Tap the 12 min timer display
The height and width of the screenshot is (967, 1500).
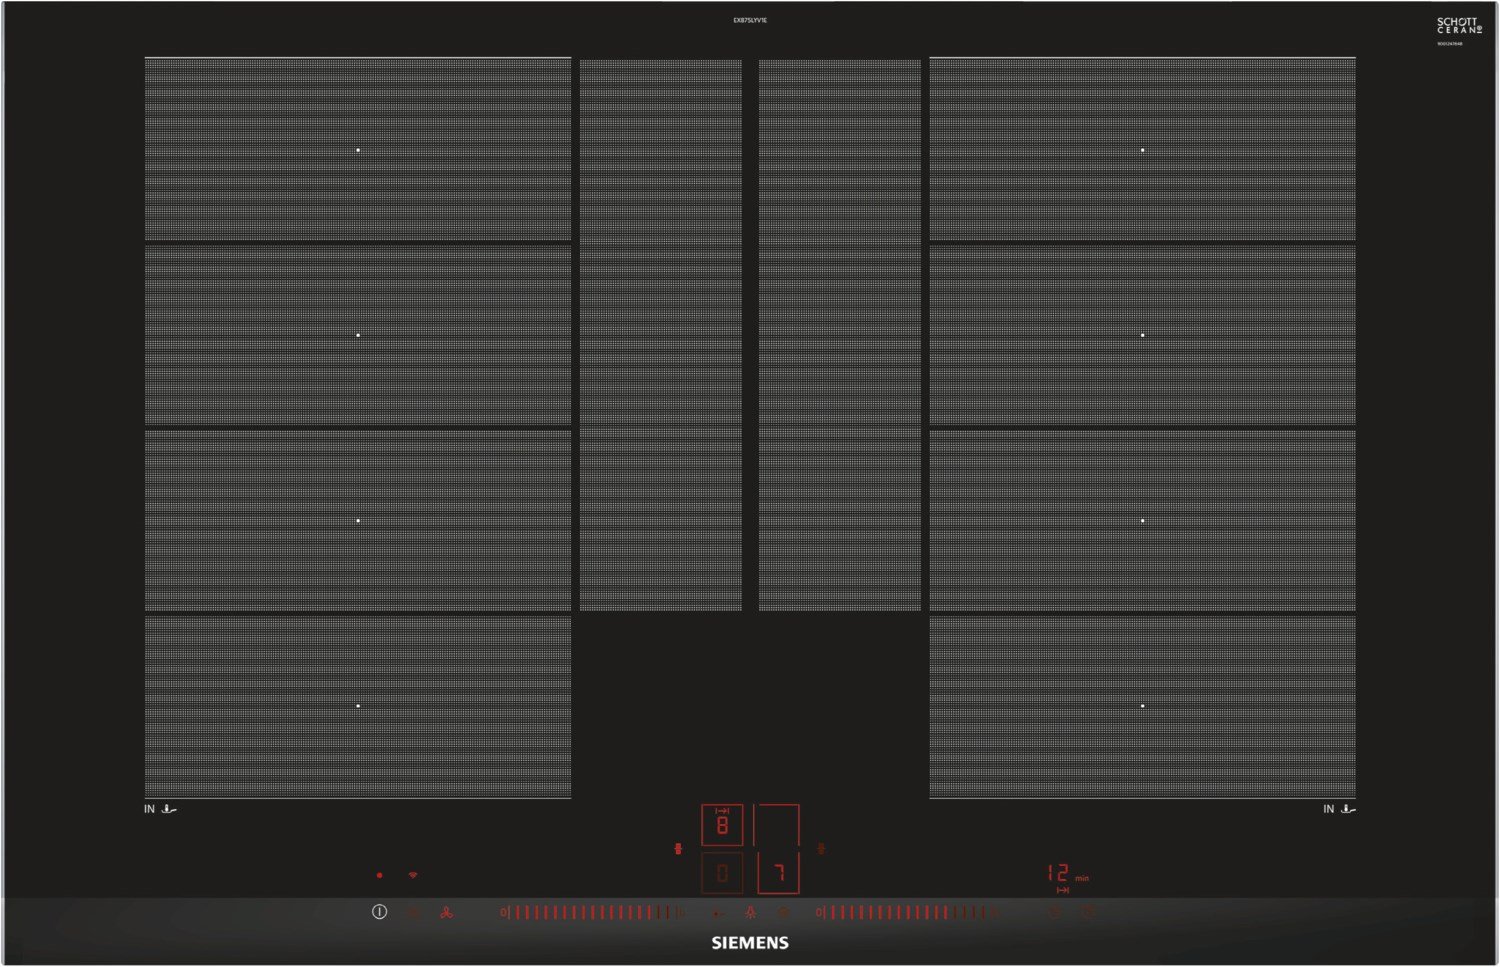click(1060, 873)
